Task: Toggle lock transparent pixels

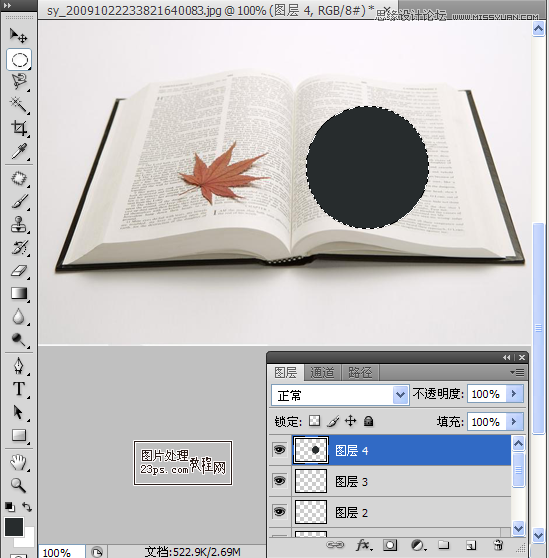Action: point(314,421)
